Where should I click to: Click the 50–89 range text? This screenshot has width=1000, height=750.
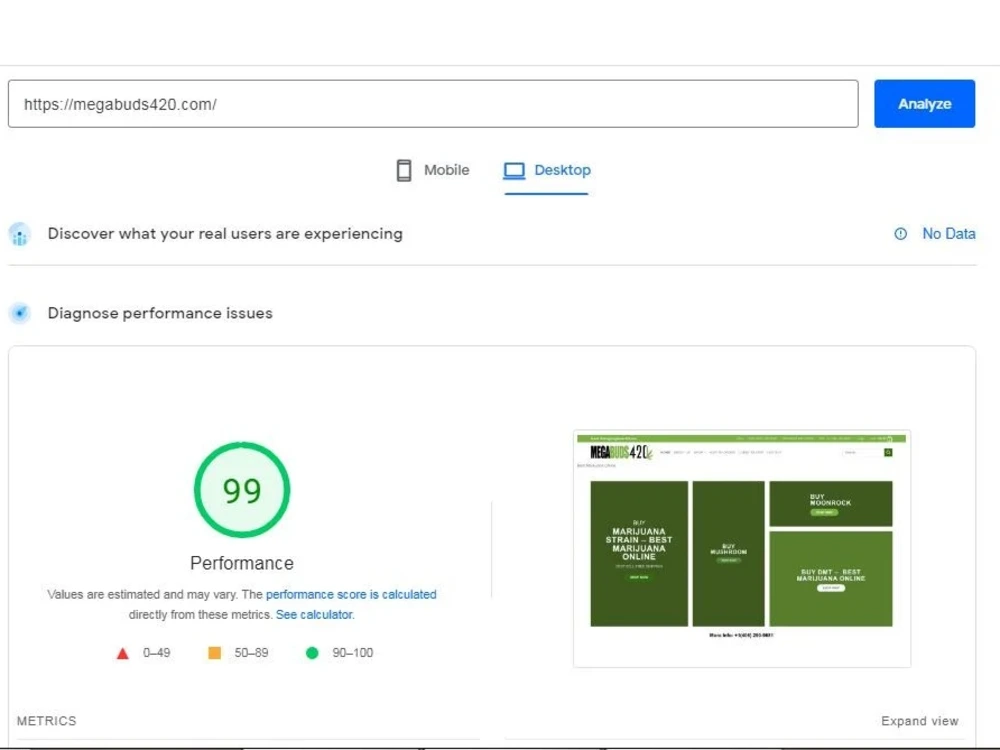click(251, 653)
